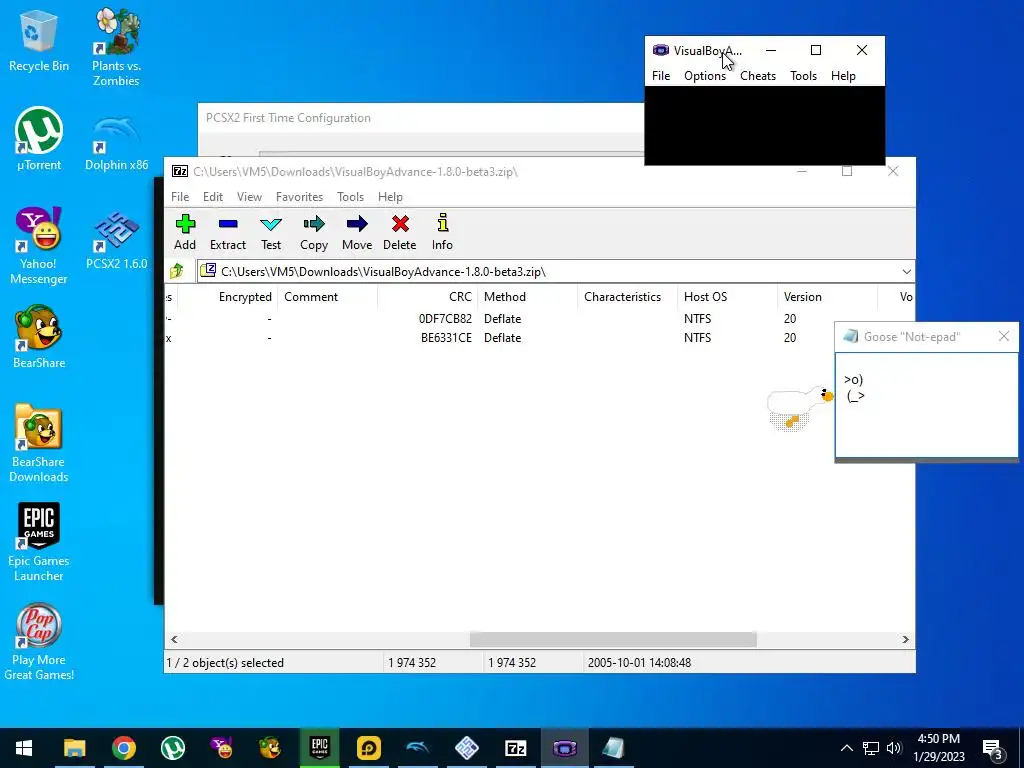
Task: Click the PCSX2 taskbar icon
Action: pos(466,748)
